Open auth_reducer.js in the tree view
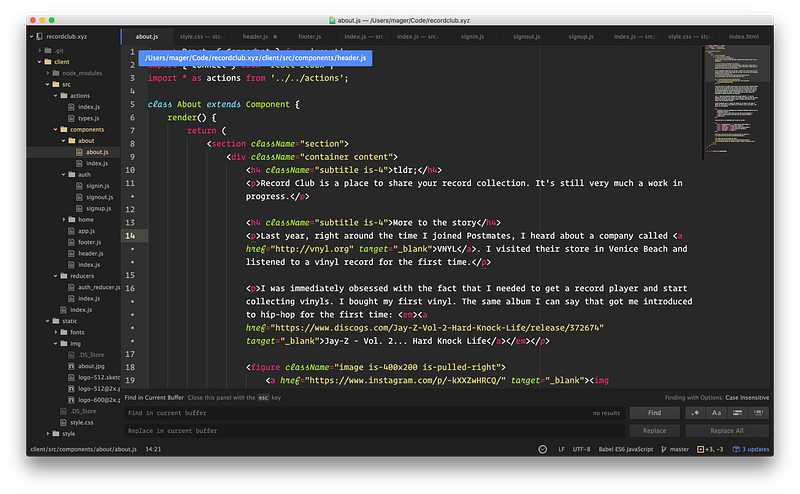 click(x=99, y=287)
